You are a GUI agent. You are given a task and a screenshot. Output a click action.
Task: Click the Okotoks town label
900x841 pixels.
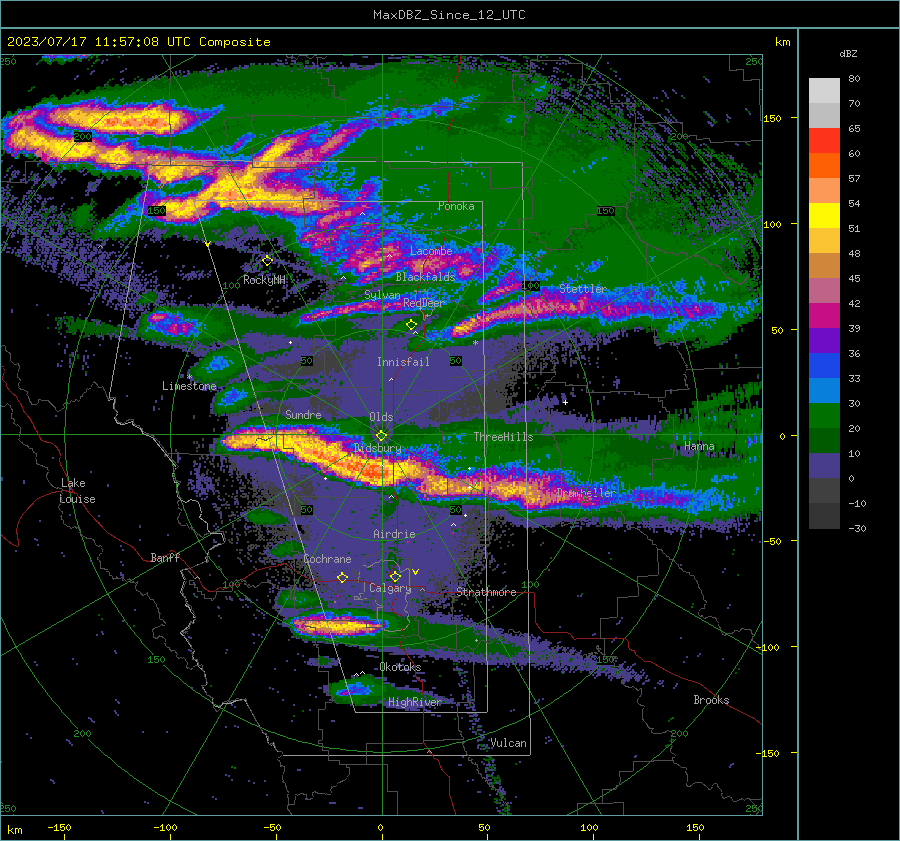(400, 667)
